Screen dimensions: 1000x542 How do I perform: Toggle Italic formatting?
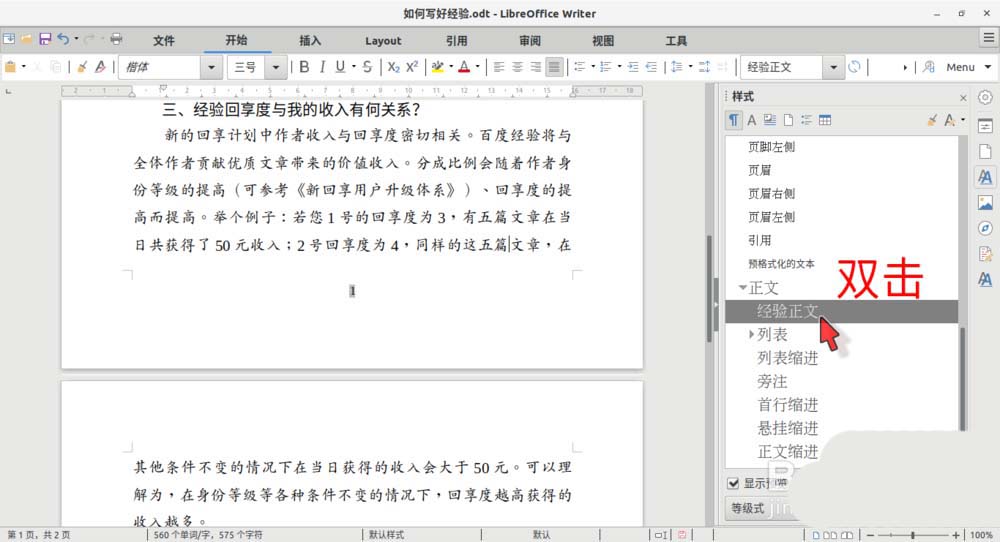322,66
